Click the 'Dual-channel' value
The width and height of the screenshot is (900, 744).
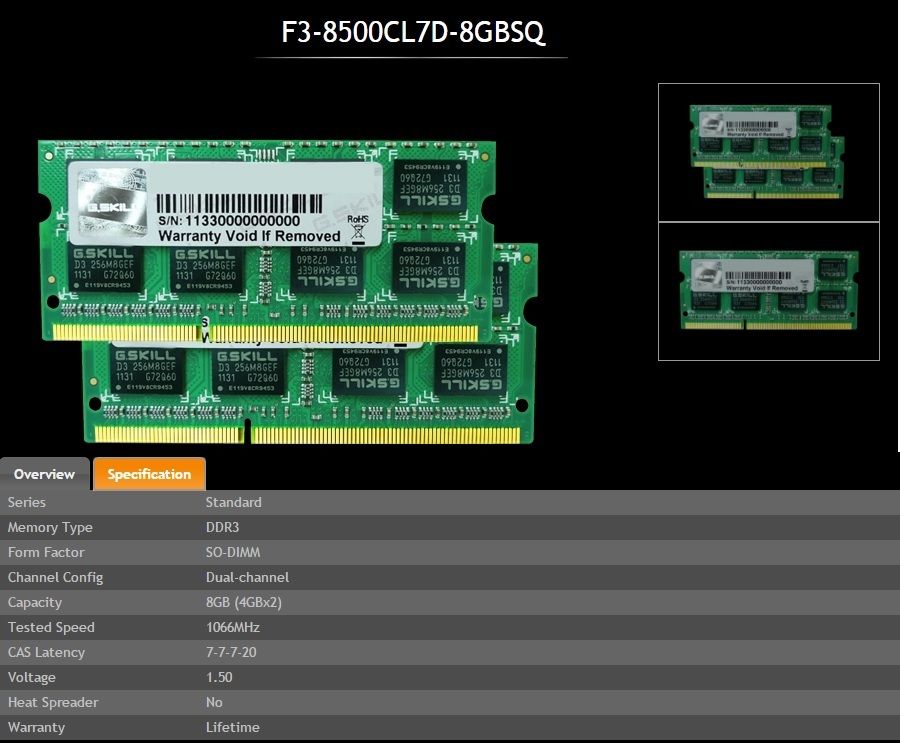tap(247, 577)
